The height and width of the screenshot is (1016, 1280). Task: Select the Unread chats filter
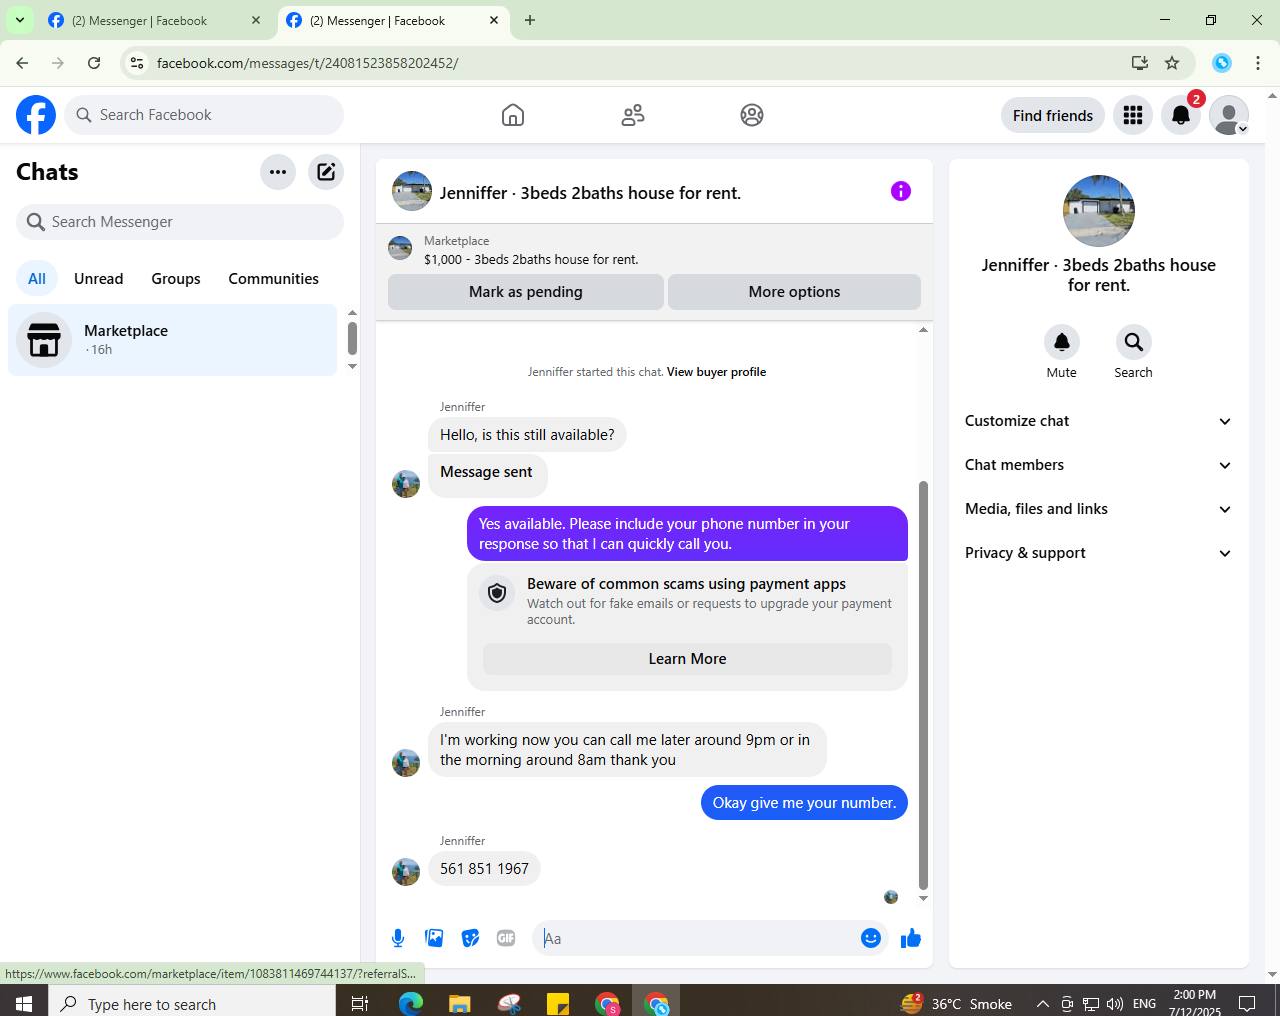click(99, 279)
